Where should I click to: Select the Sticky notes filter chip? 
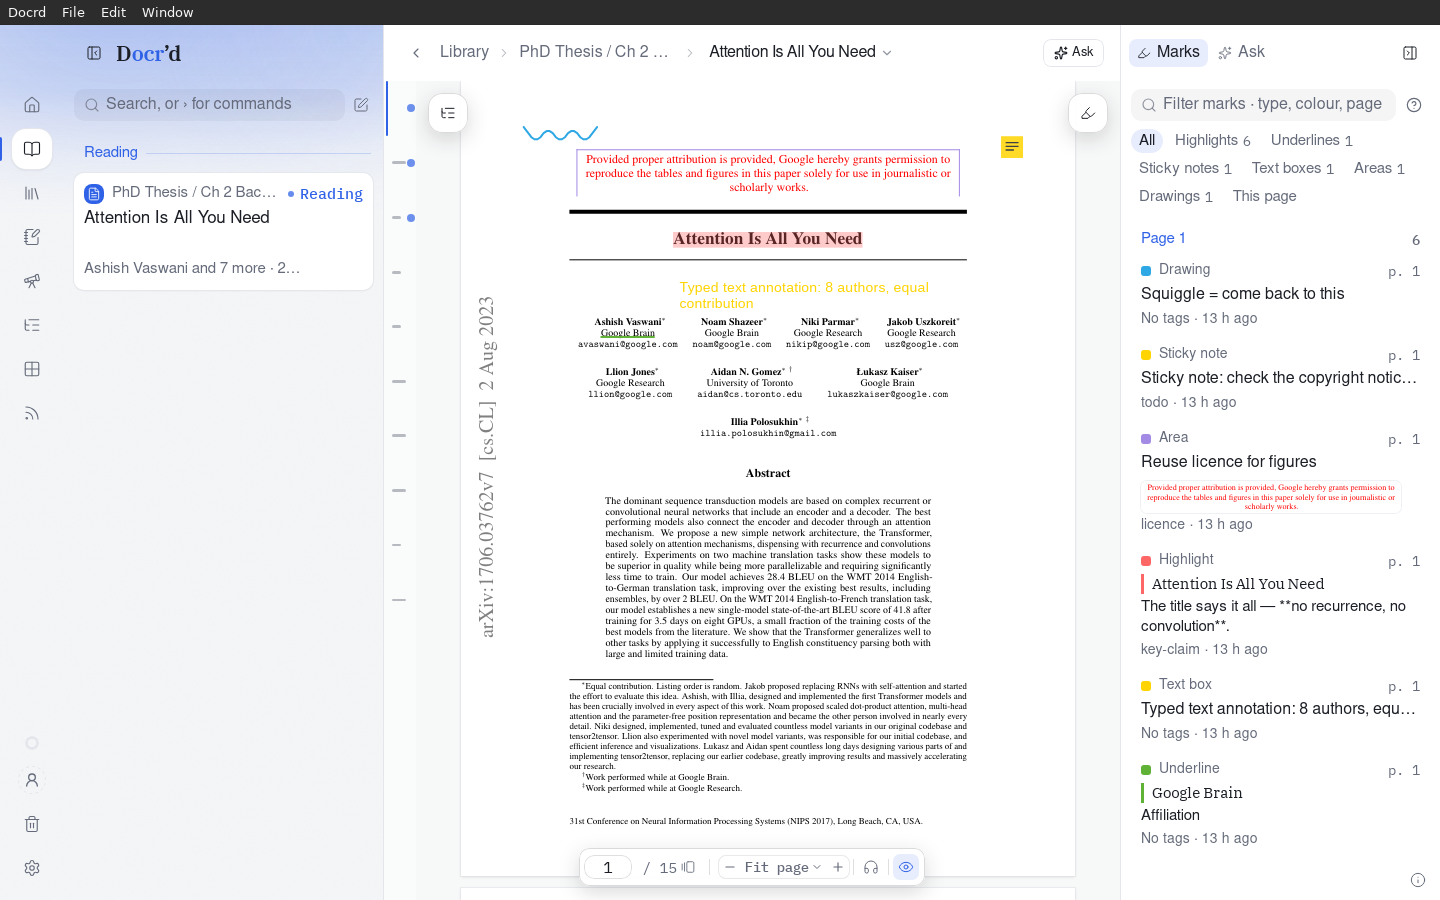pos(1185,168)
